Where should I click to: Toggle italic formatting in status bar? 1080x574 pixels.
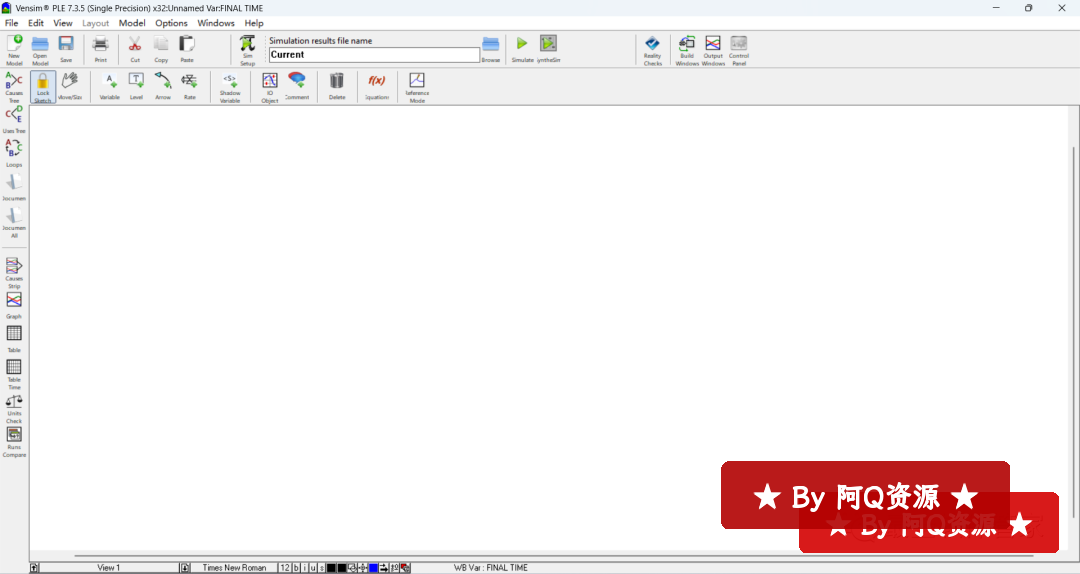pyautogui.click(x=305, y=568)
